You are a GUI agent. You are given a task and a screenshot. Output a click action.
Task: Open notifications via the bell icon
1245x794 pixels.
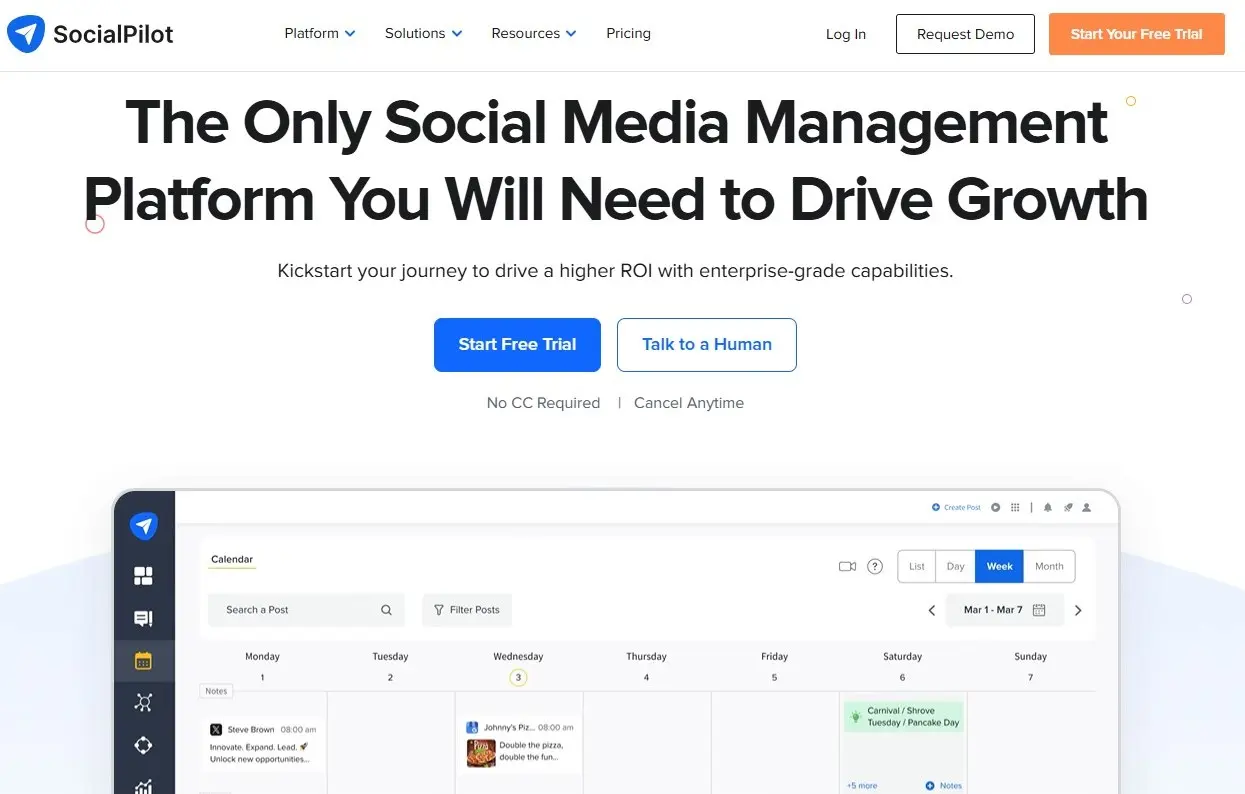point(1047,507)
